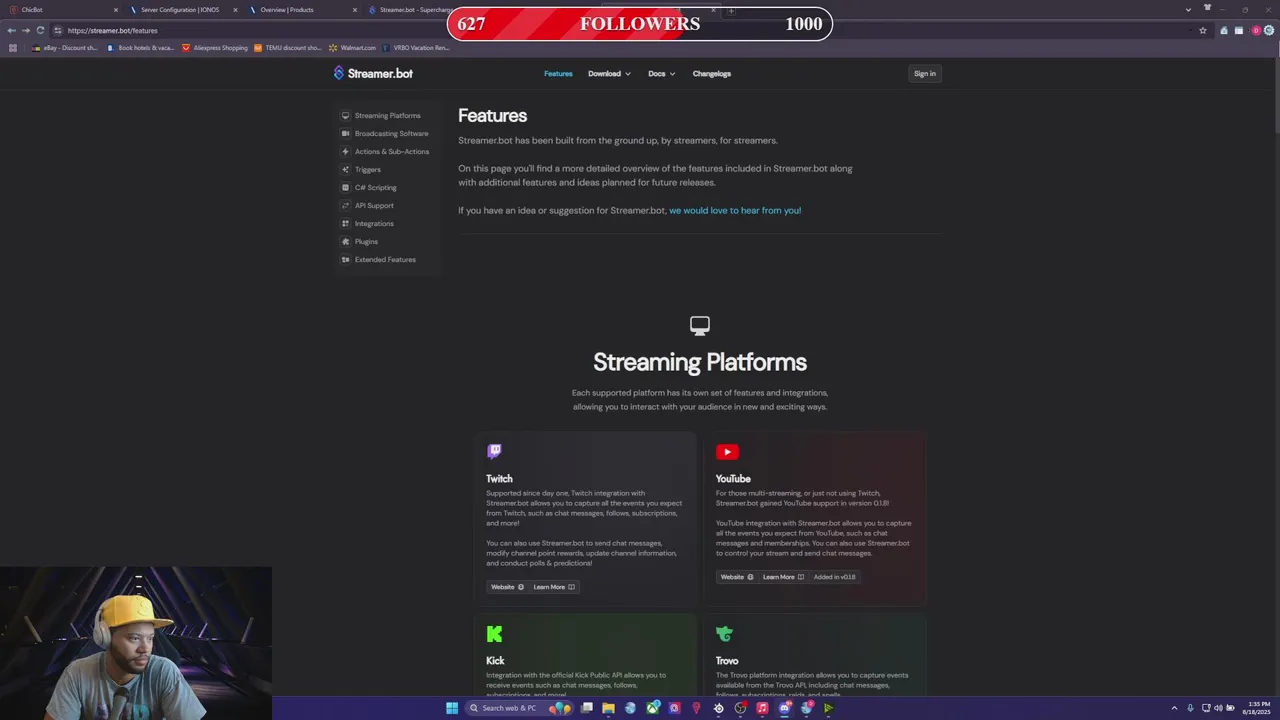Open the Xbox app from the taskbar
This screenshot has height=720, width=1280.
pos(652,708)
